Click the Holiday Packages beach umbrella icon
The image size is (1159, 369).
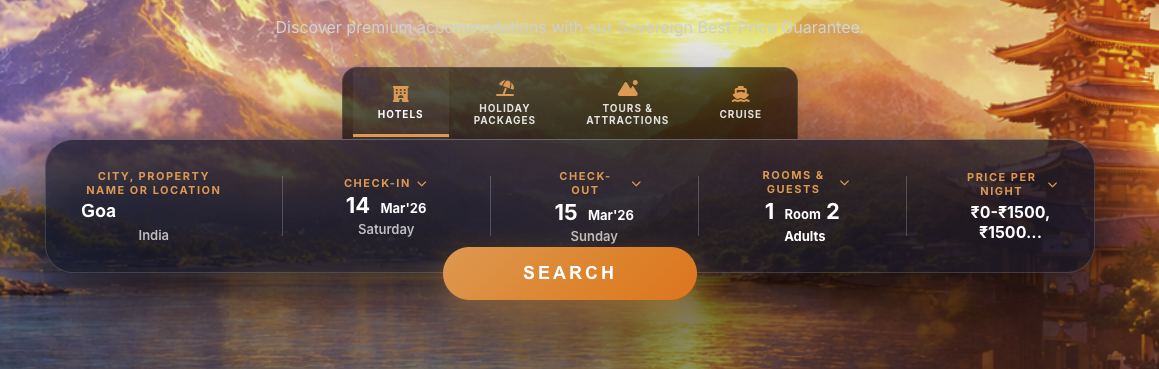click(x=506, y=89)
